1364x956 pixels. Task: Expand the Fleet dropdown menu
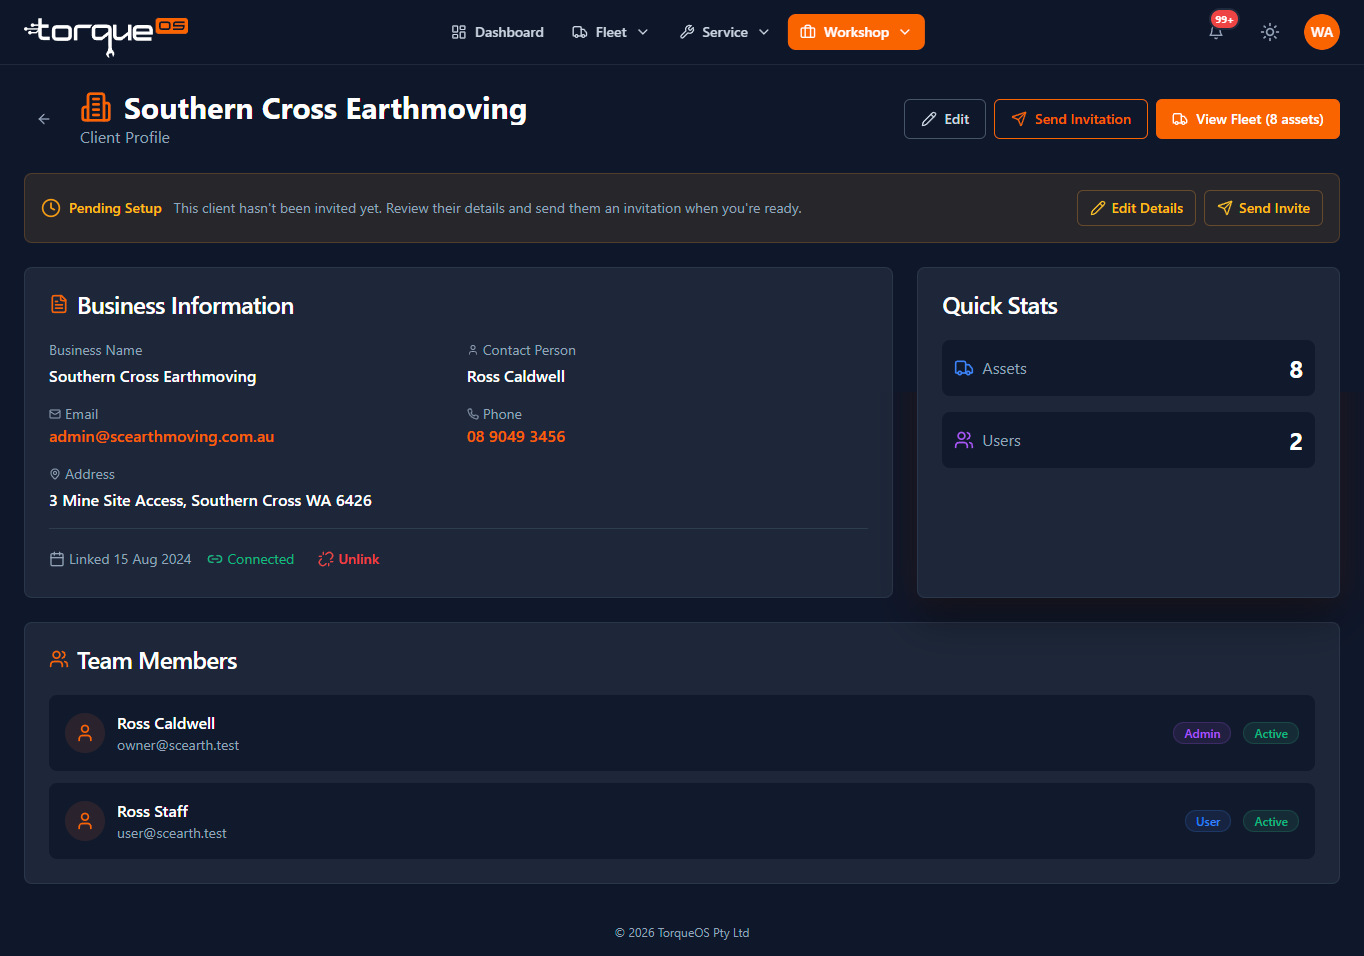click(x=610, y=32)
